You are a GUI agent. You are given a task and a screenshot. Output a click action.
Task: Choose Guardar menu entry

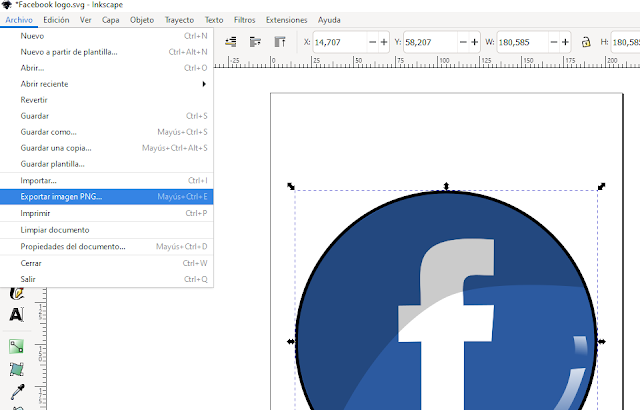point(107,116)
